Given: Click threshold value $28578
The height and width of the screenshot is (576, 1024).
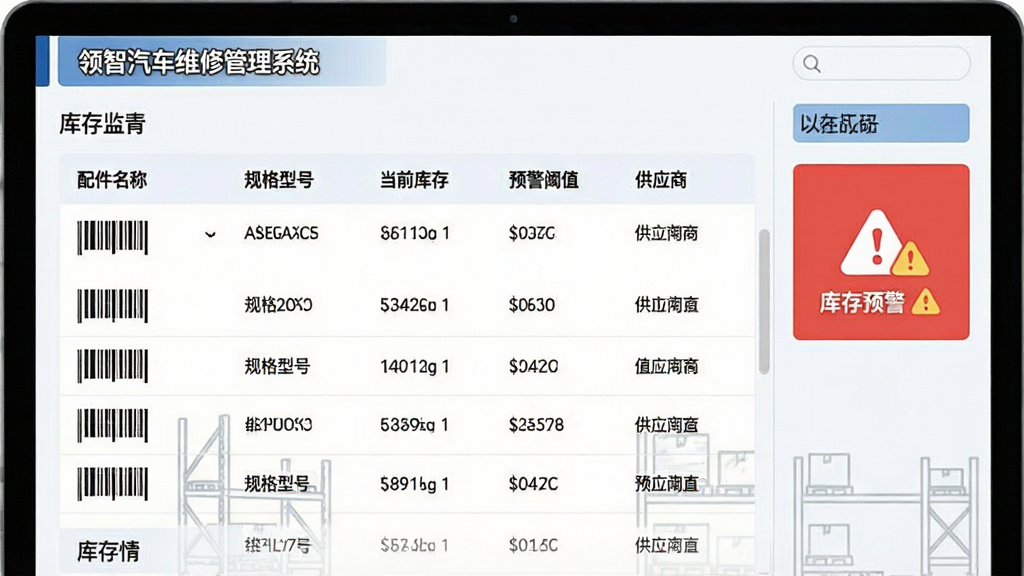Looking at the screenshot, I should tap(536, 425).
